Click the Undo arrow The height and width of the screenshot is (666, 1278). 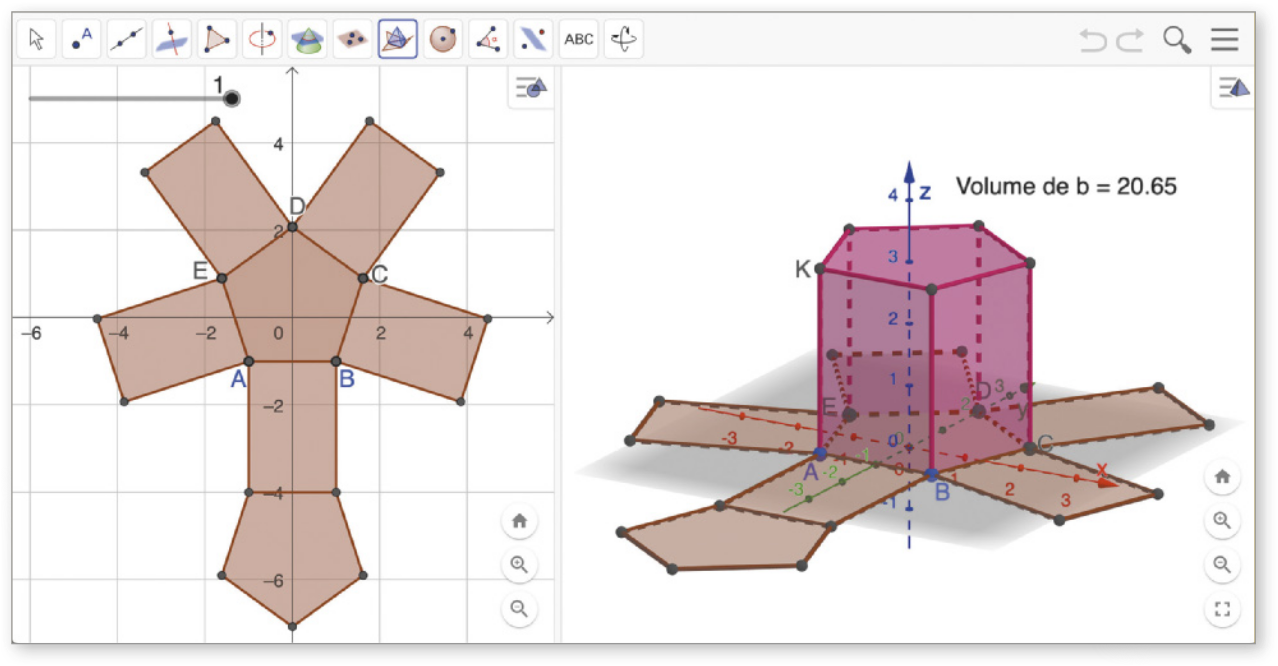point(1093,40)
